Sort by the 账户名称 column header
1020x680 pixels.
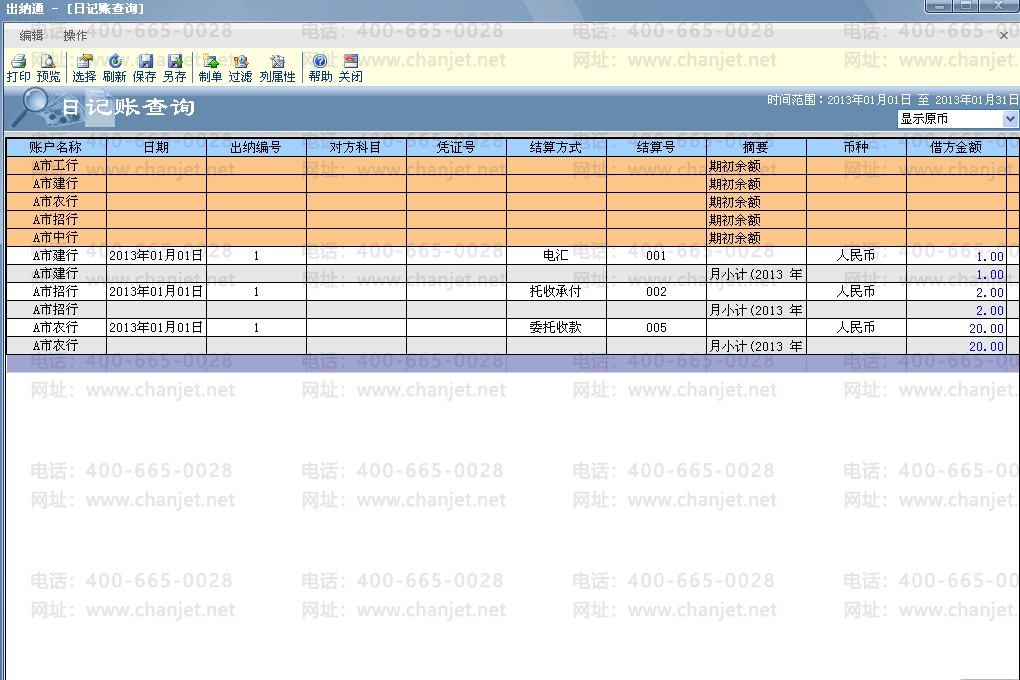56,147
